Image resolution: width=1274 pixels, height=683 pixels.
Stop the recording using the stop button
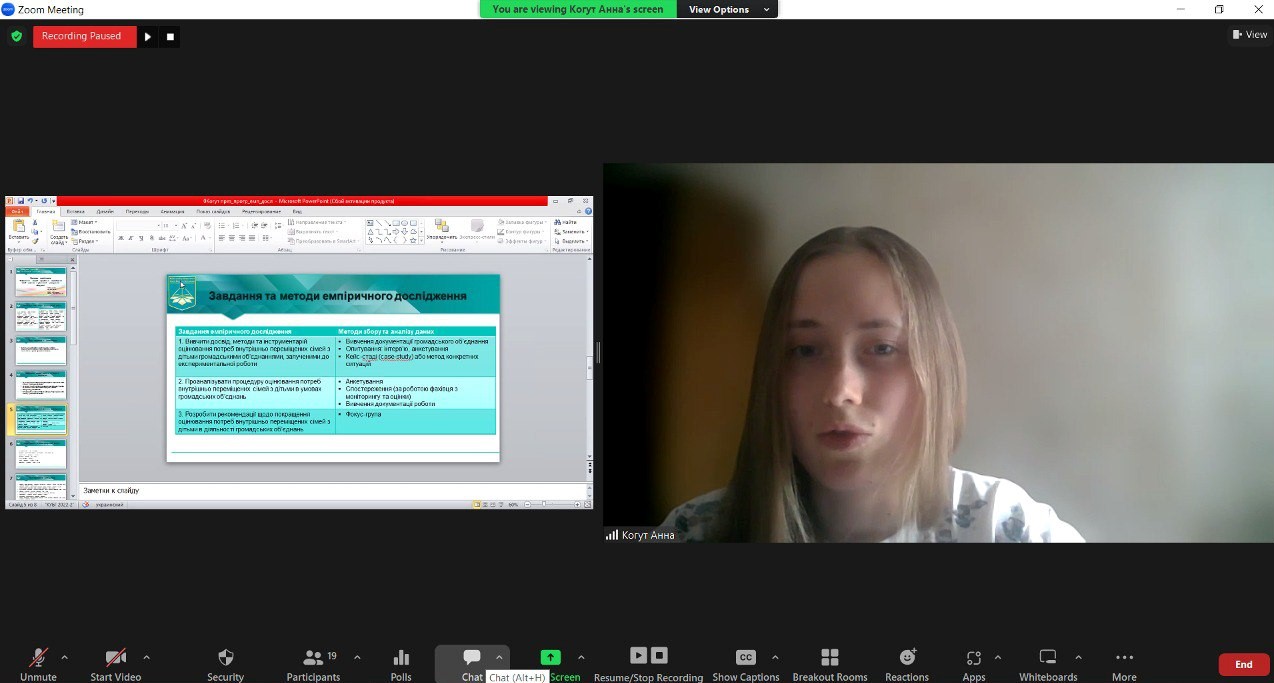(x=170, y=37)
